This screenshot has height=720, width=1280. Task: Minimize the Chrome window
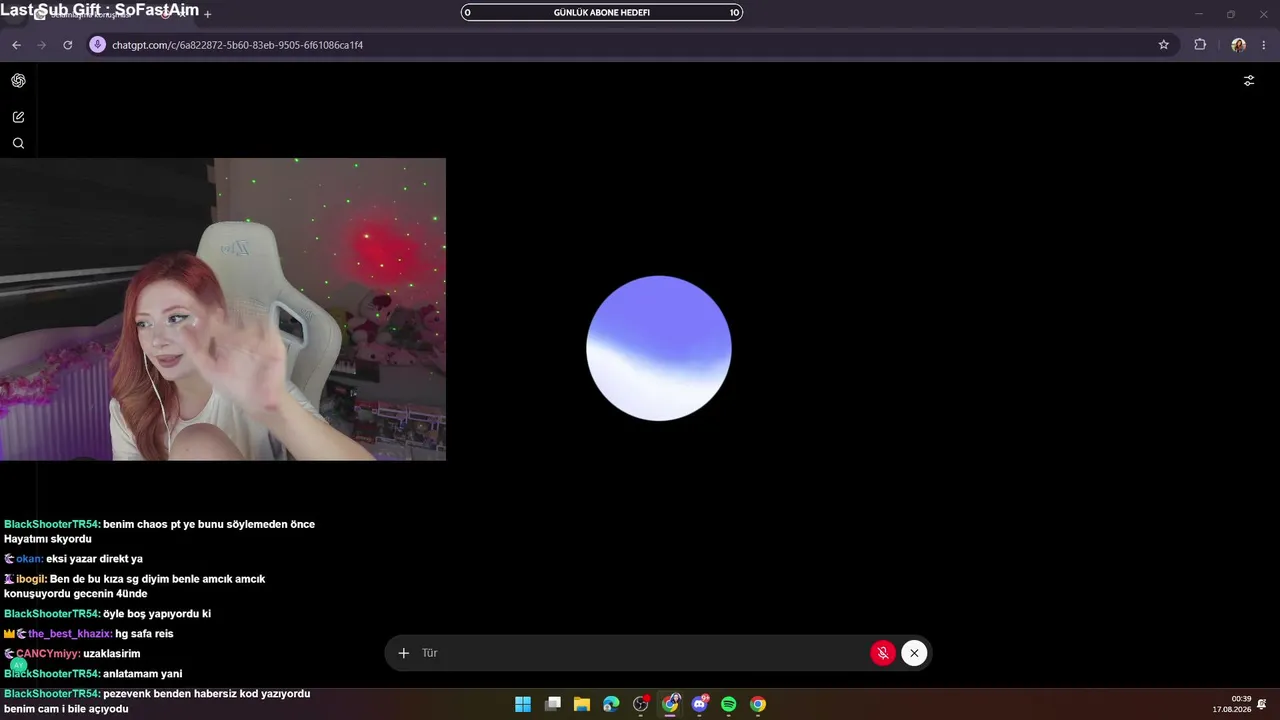tap(1199, 14)
